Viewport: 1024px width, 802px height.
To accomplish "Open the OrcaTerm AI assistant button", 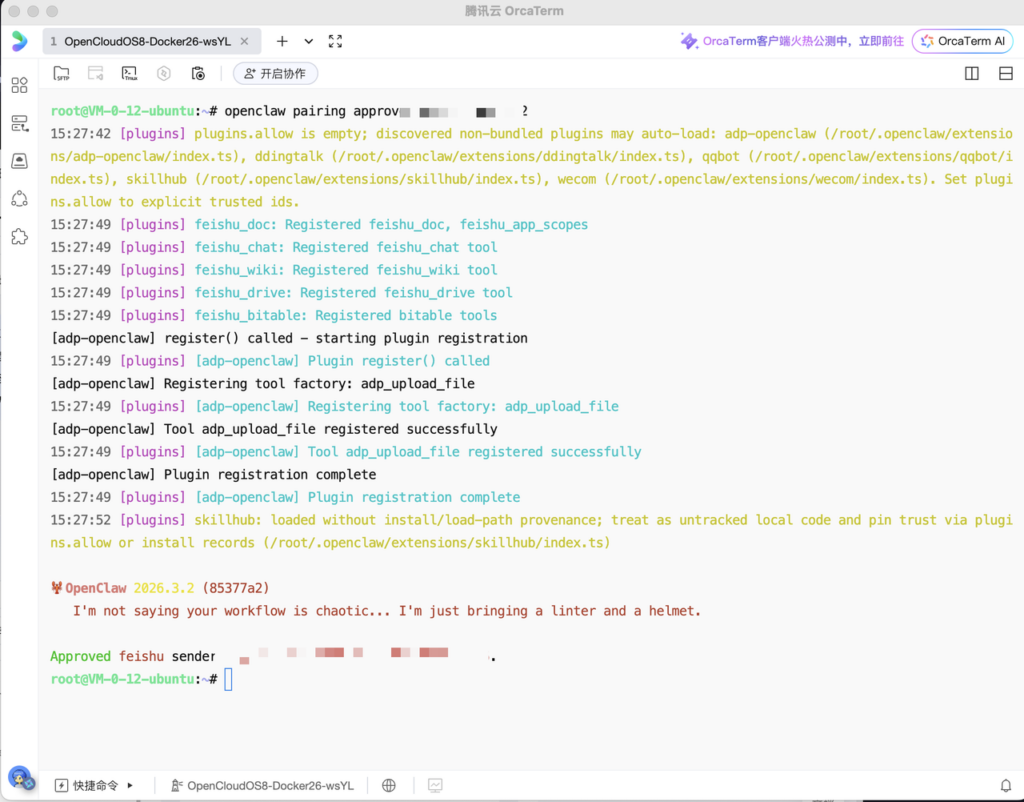I will point(962,41).
